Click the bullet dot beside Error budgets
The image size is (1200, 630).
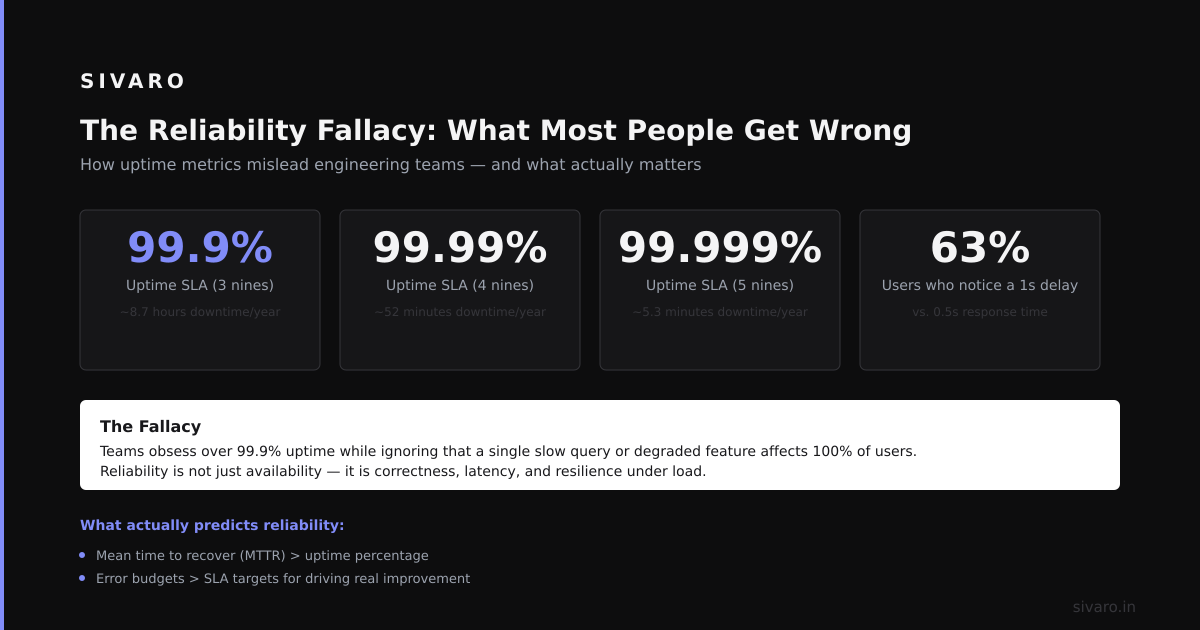pos(82,578)
